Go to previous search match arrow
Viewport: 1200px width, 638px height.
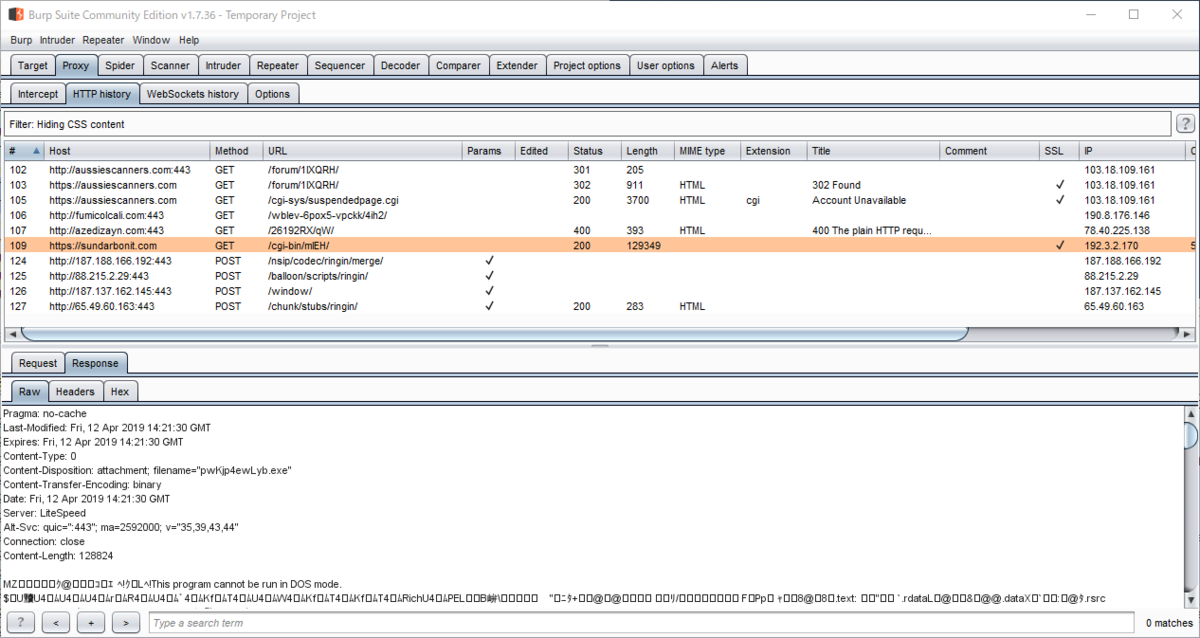tap(57, 622)
